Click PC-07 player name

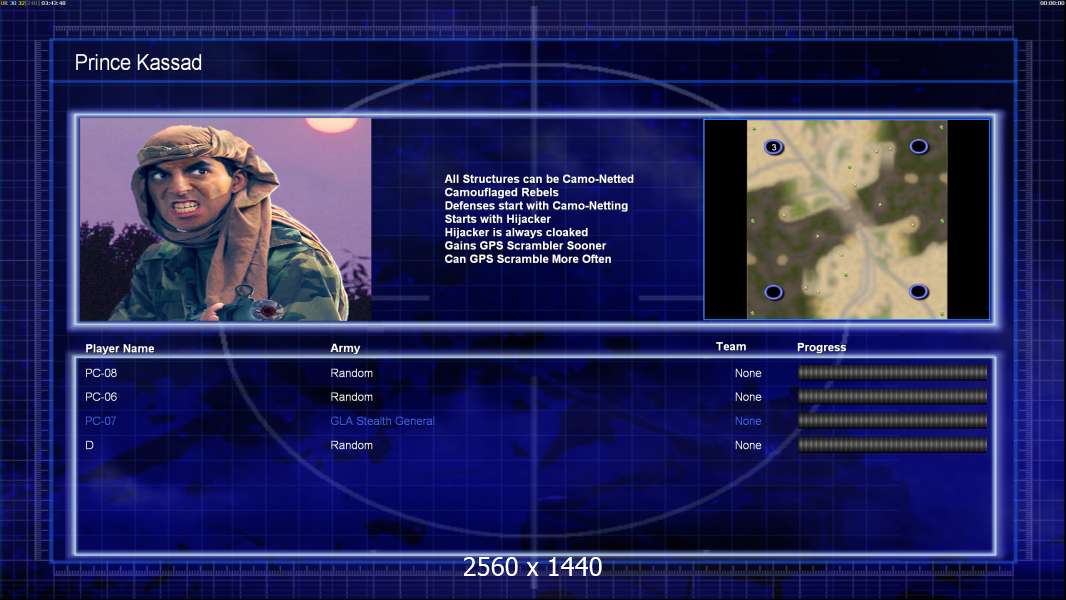click(x=101, y=421)
